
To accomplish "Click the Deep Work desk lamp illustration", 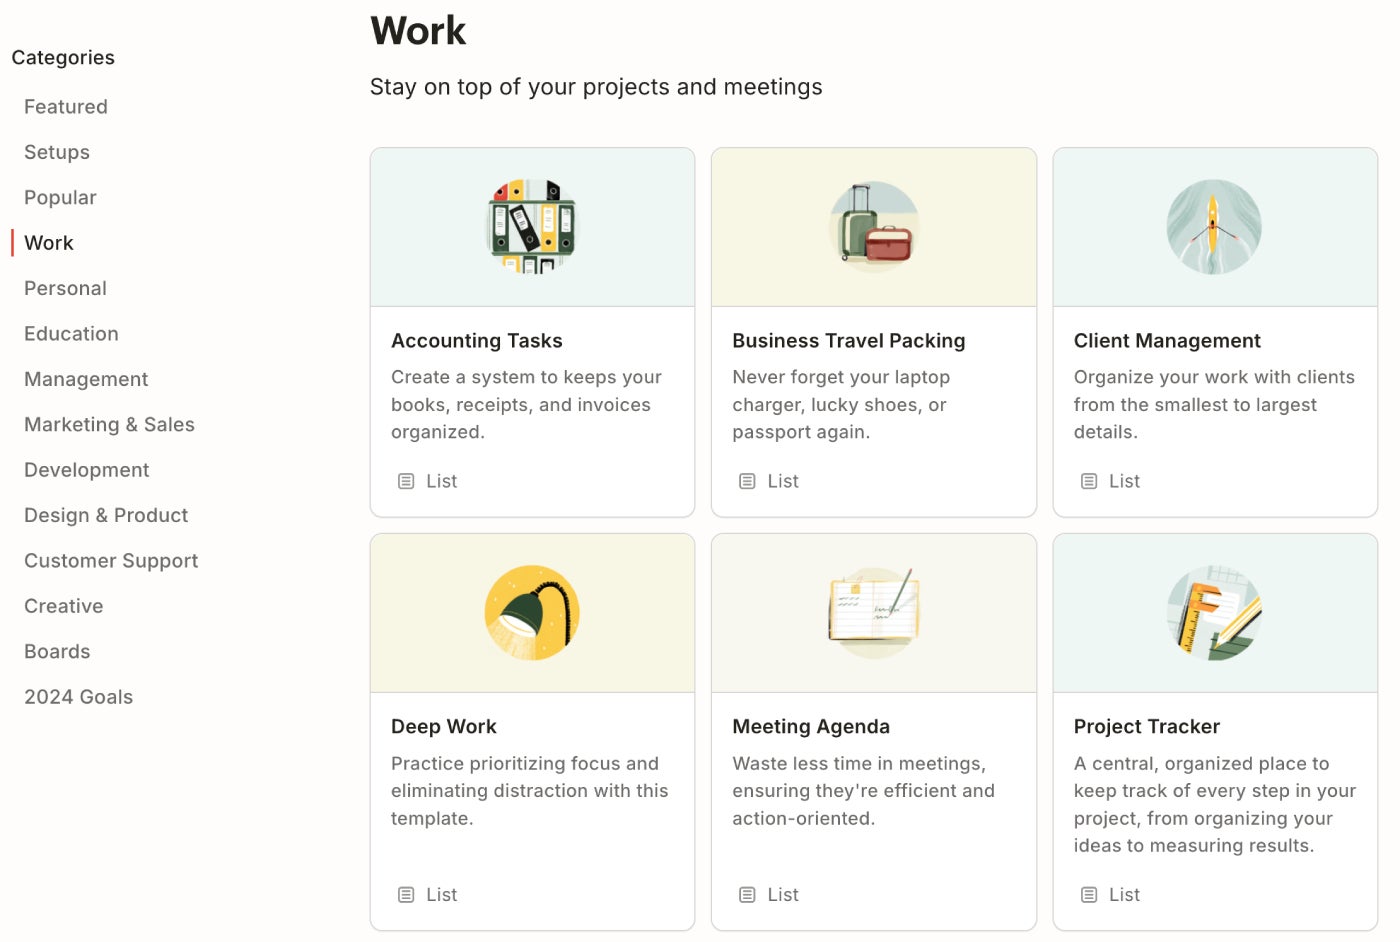I will coord(532,612).
